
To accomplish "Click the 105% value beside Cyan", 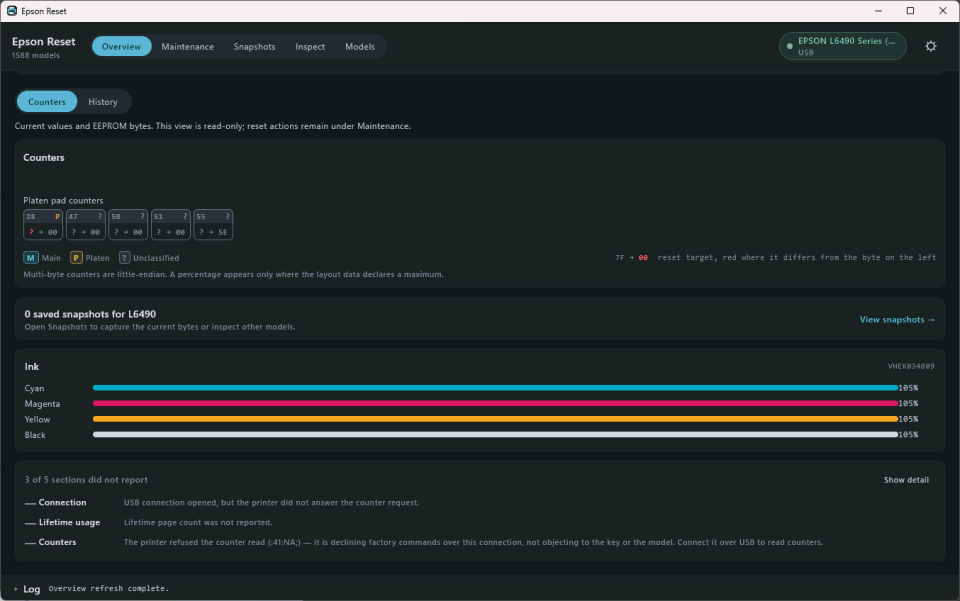I will pos(908,388).
